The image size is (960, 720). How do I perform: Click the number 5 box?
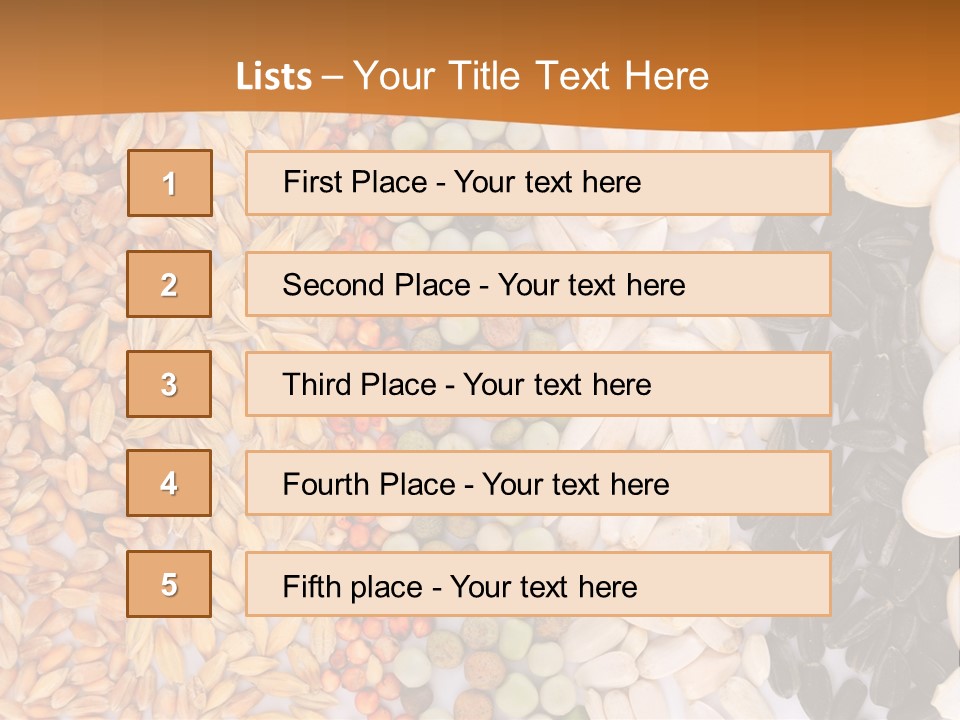[x=169, y=584]
